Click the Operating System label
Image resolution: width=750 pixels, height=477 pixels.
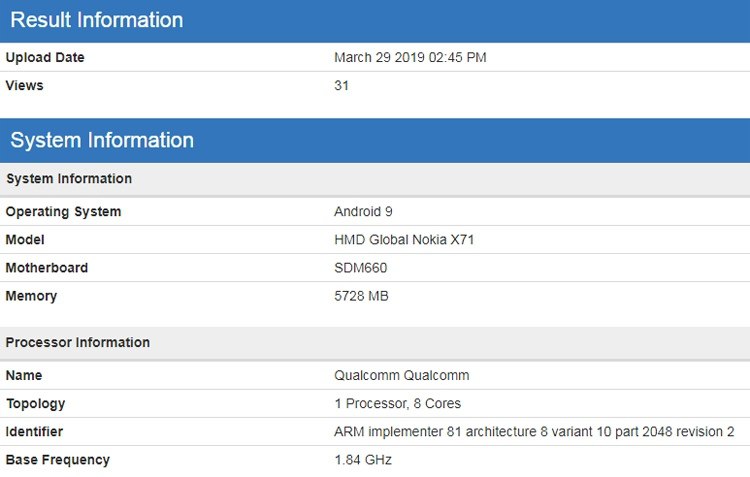point(63,212)
